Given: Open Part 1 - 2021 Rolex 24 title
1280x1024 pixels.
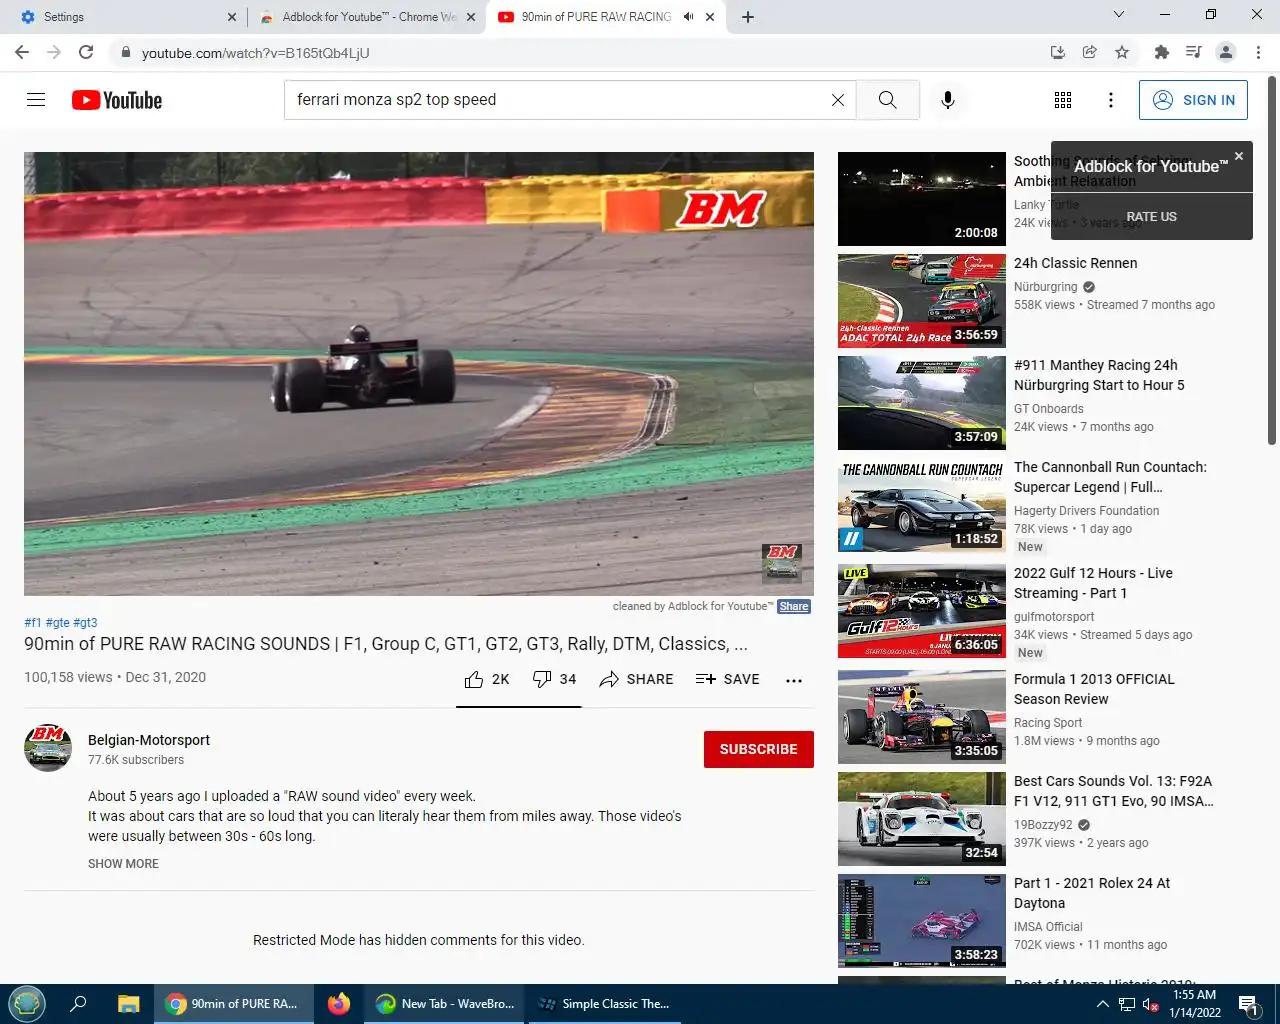Looking at the screenshot, I should 1092,893.
